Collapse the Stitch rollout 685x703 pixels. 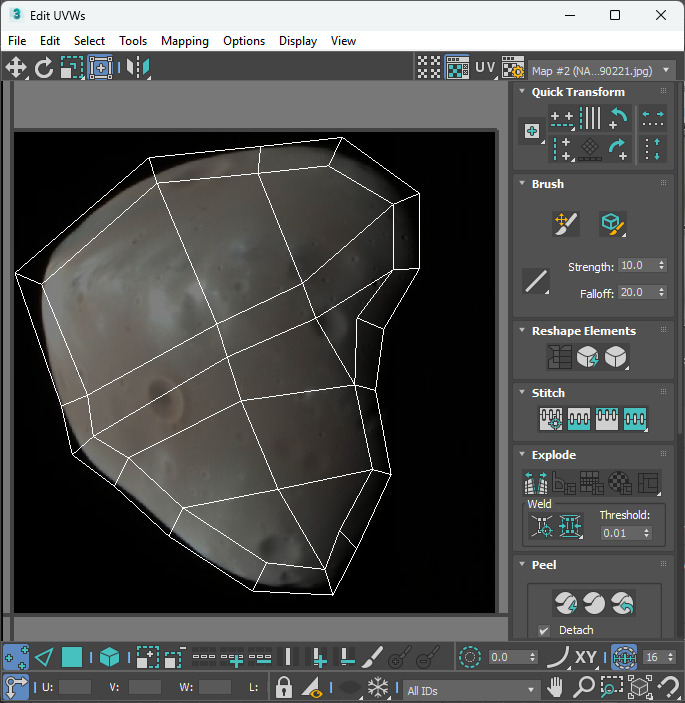pos(522,392)
